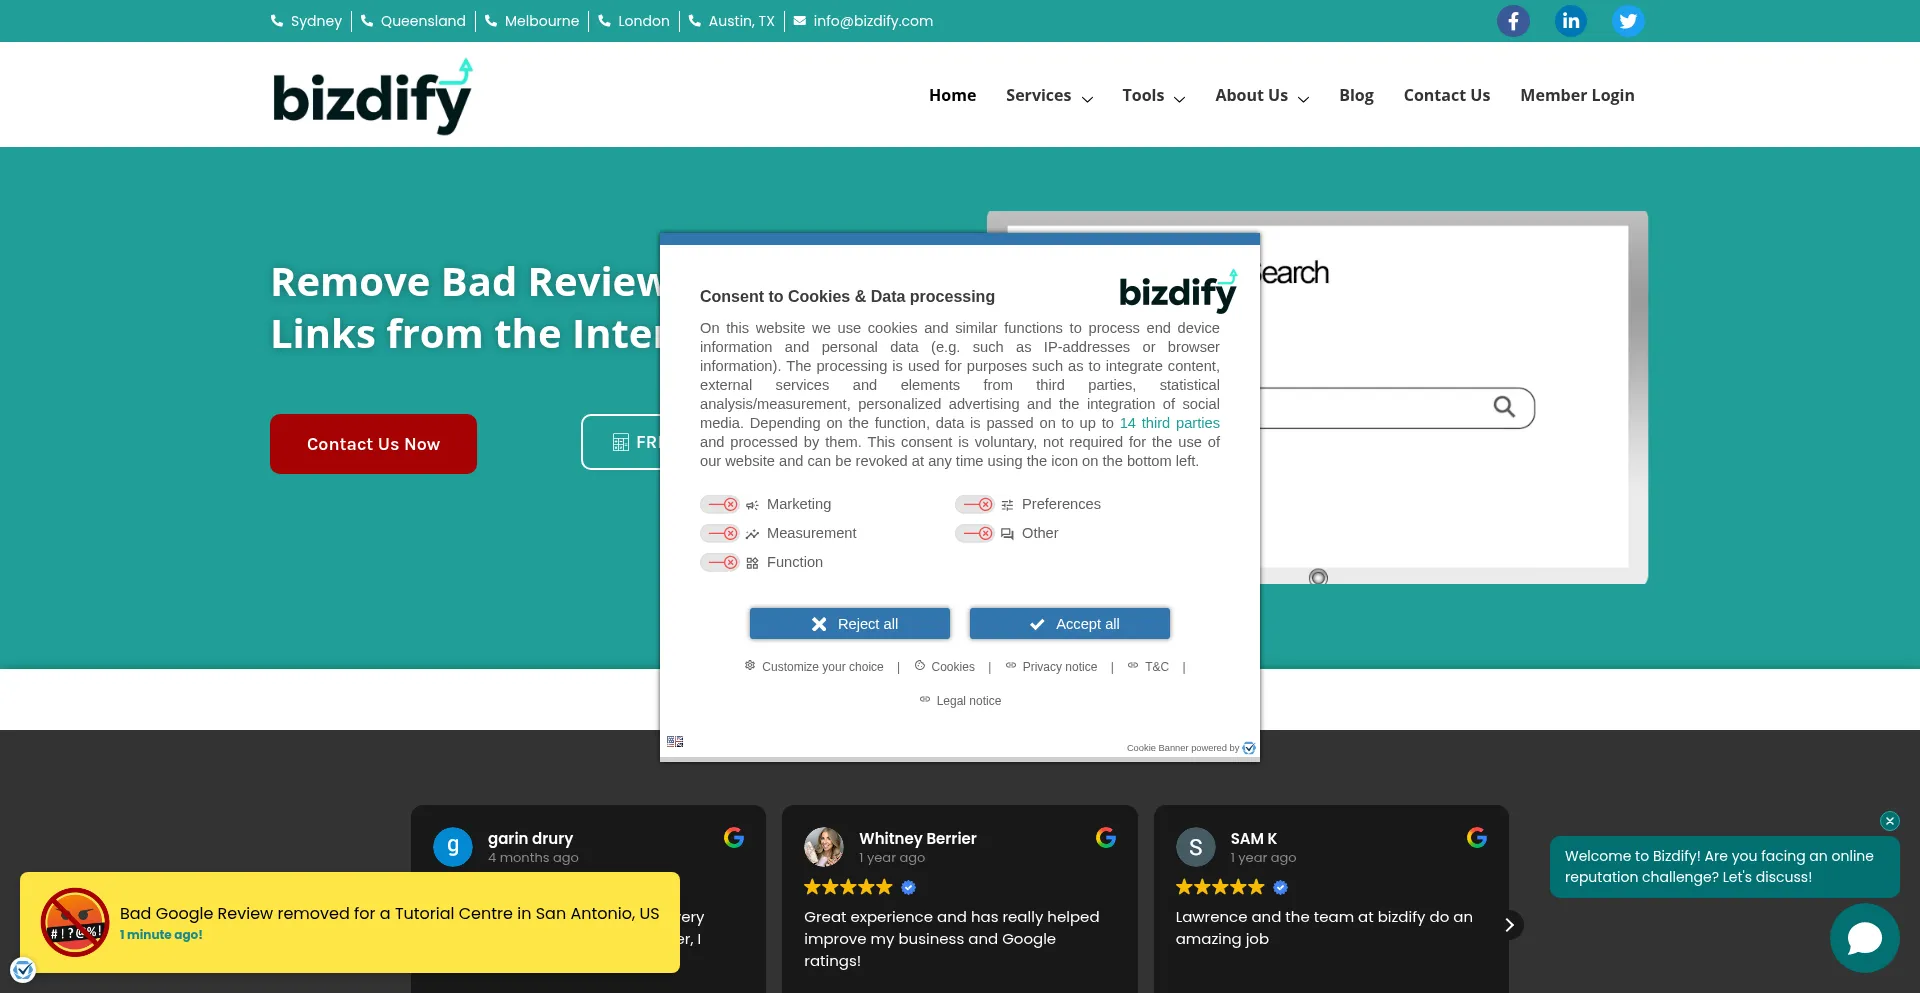The image size is (1920, 993).
Task: Expand the Services dropdown menu
Action: [1049, 95]
